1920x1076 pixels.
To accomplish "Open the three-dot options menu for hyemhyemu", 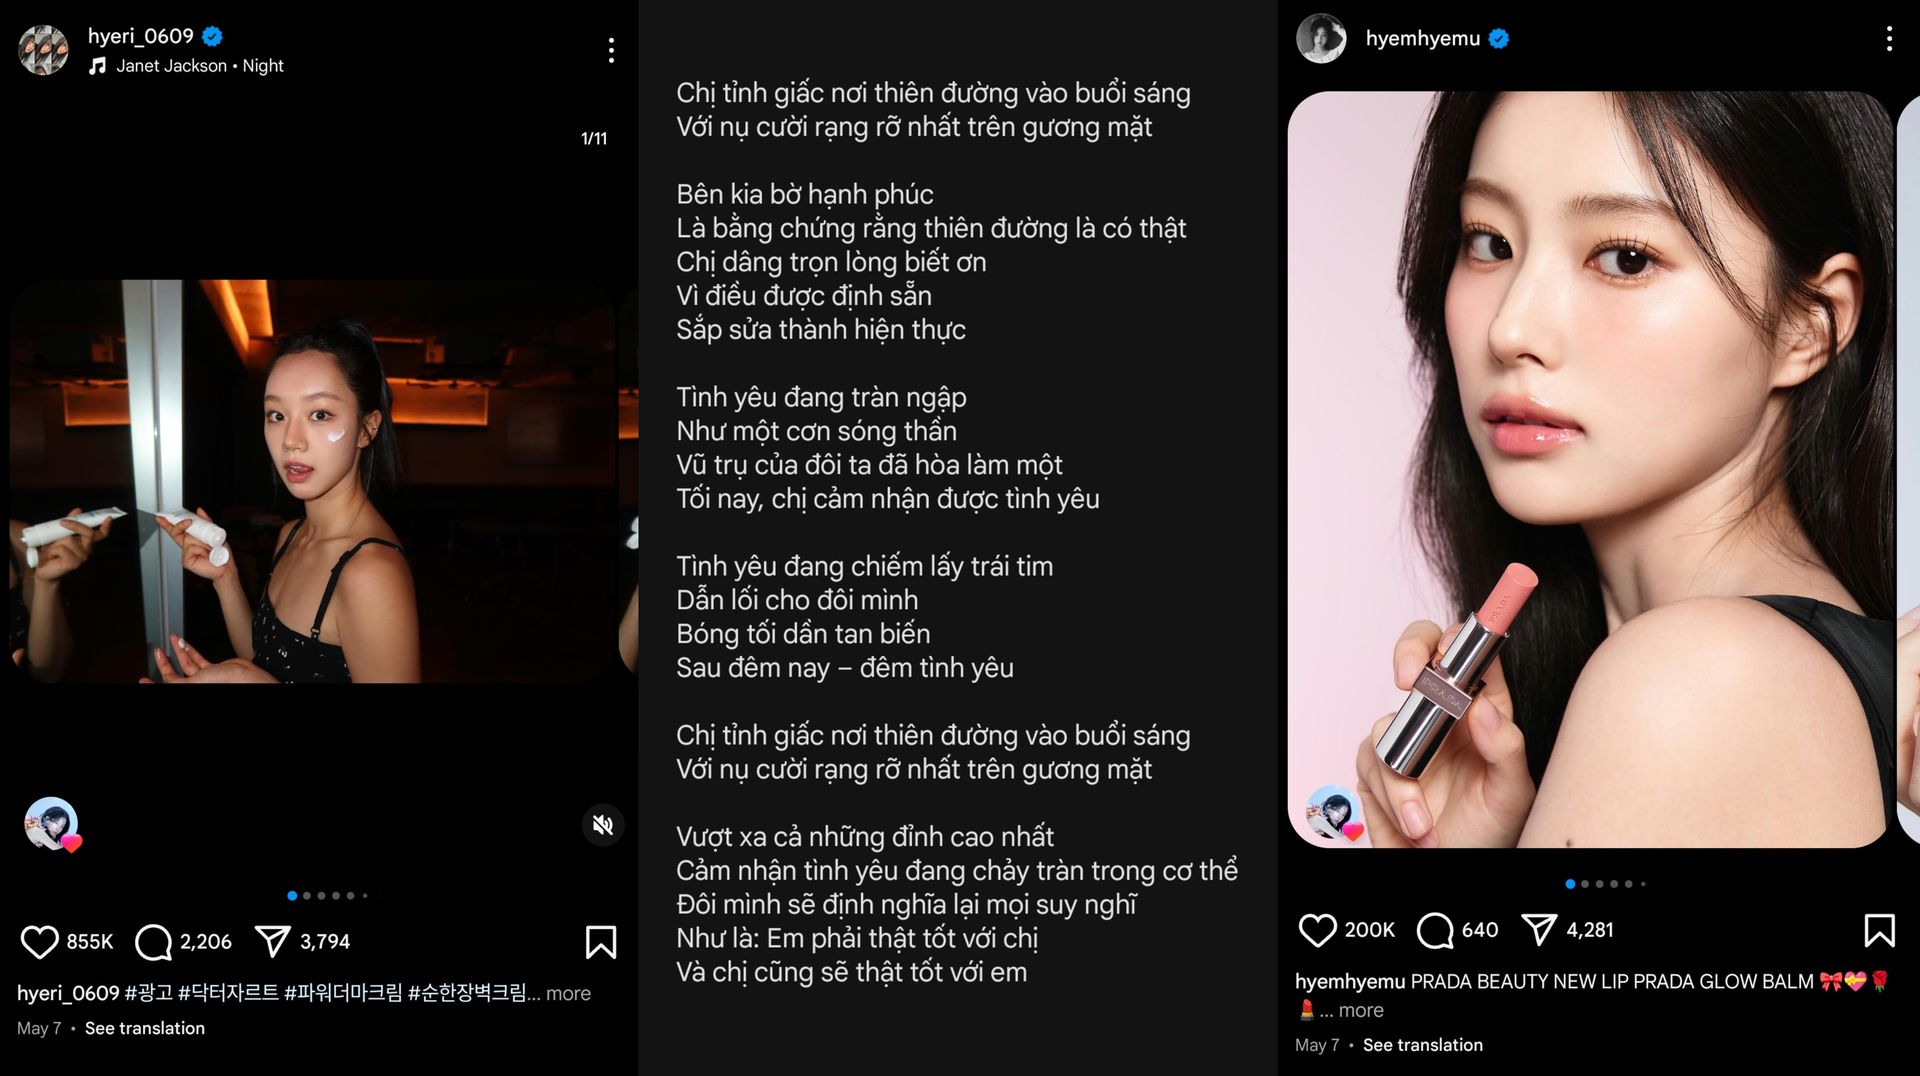I will tap(1889, 39).
